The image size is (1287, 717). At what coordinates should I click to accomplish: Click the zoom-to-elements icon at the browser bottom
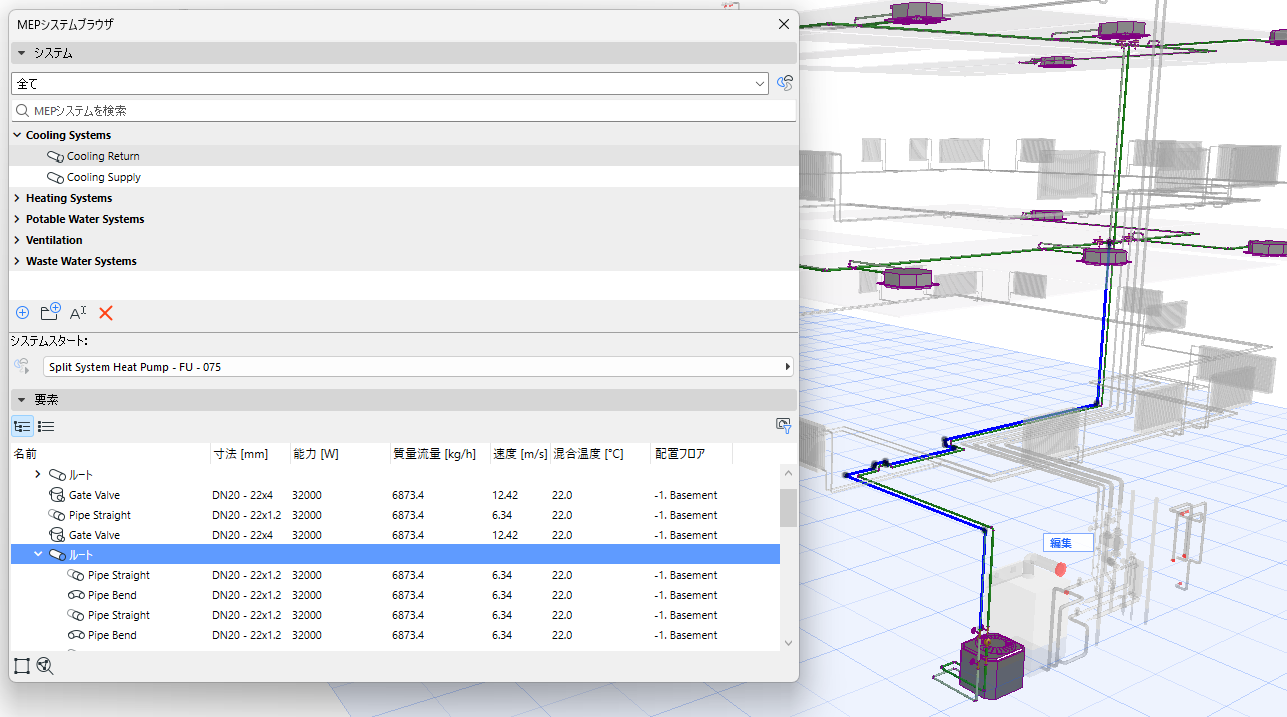point(44,665)
